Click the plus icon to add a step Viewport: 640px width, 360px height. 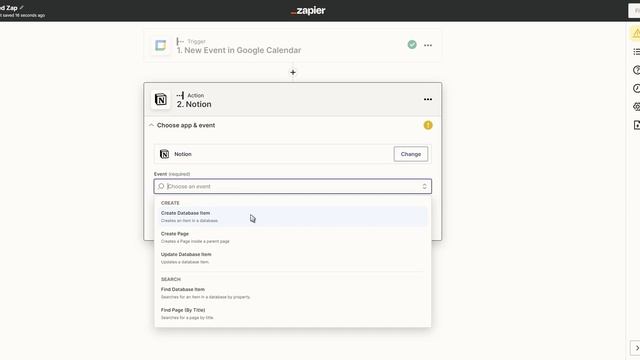[x=293, y=72]
